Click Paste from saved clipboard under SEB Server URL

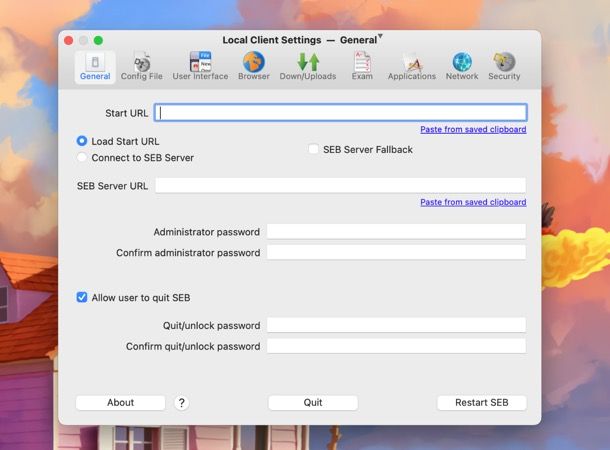tap(473, 202)
